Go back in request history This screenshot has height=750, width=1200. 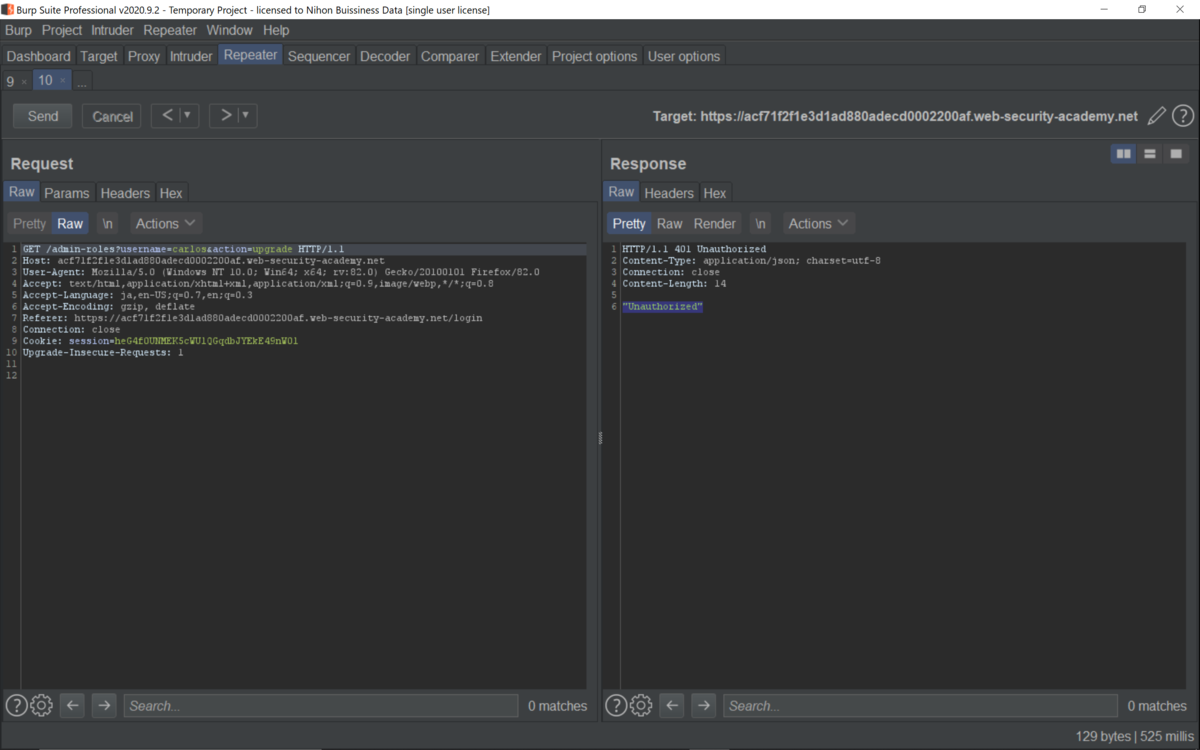(x=167, y=116)
